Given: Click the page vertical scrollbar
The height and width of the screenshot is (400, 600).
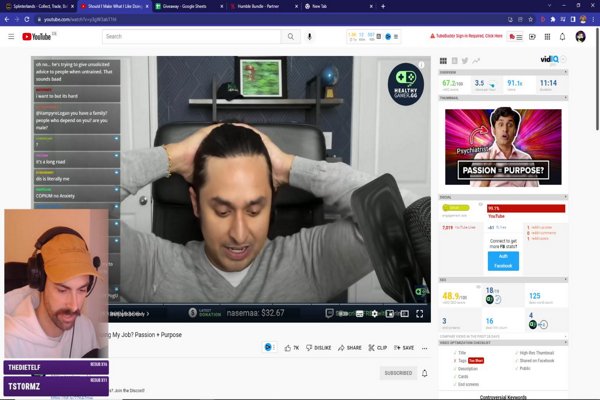Looking at the screenshot, I should (x=597, y=80).
